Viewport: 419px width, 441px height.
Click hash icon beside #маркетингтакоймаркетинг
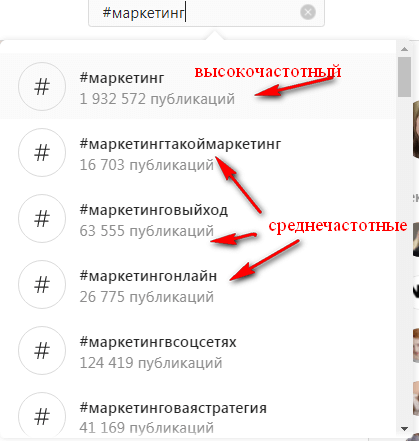point(42,152)
